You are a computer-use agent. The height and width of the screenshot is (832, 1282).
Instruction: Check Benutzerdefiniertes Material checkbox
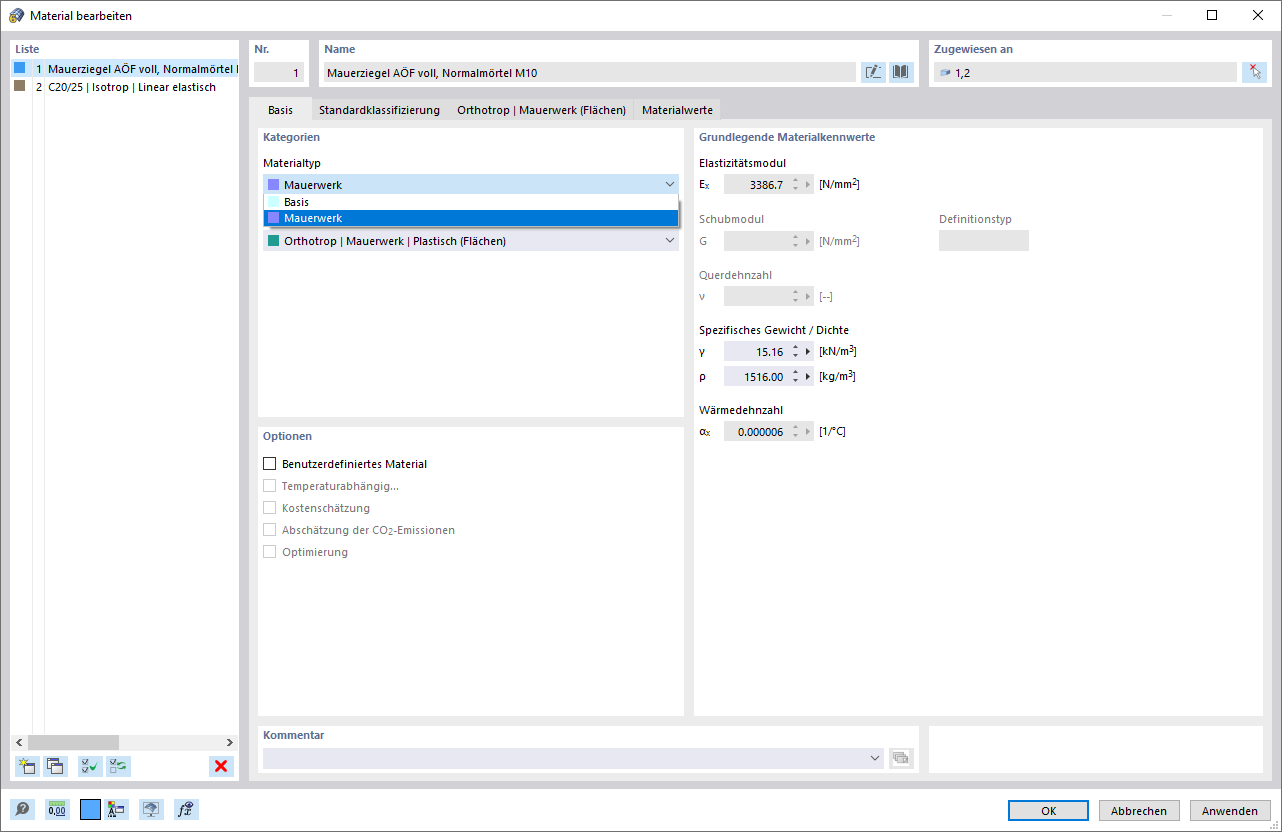(x=269, y=464)
